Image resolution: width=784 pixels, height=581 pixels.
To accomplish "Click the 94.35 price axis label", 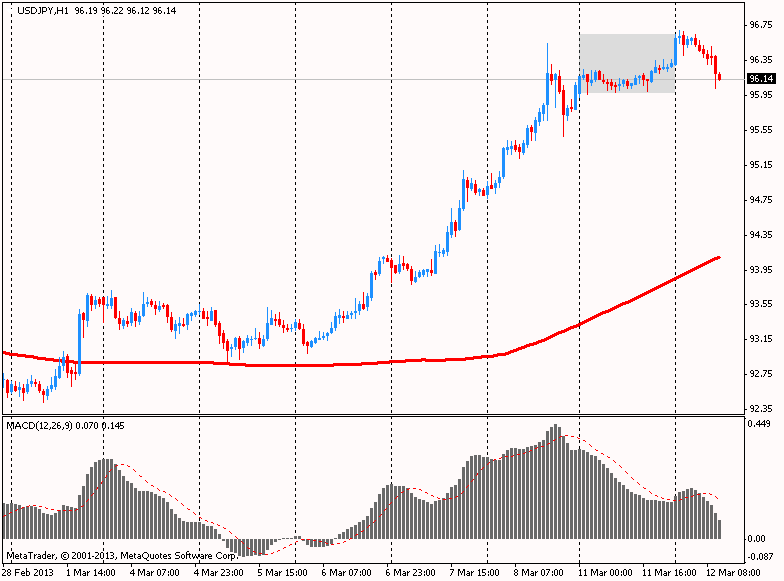I will point(761,234).
